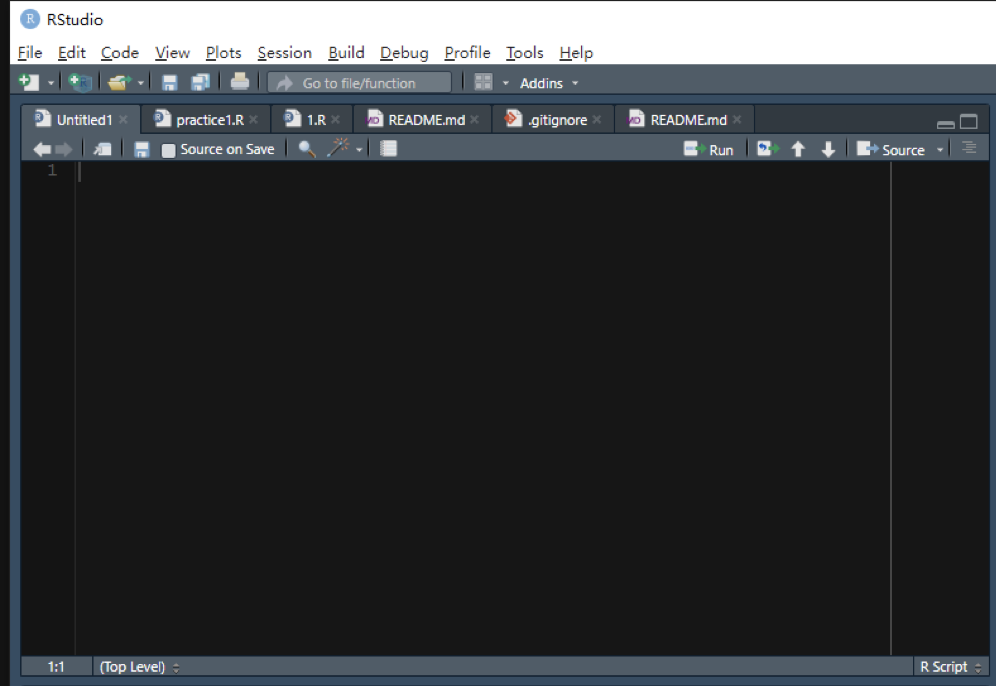Open the Session menu
This screenshot has height=686, width=996.
point(284,53)
